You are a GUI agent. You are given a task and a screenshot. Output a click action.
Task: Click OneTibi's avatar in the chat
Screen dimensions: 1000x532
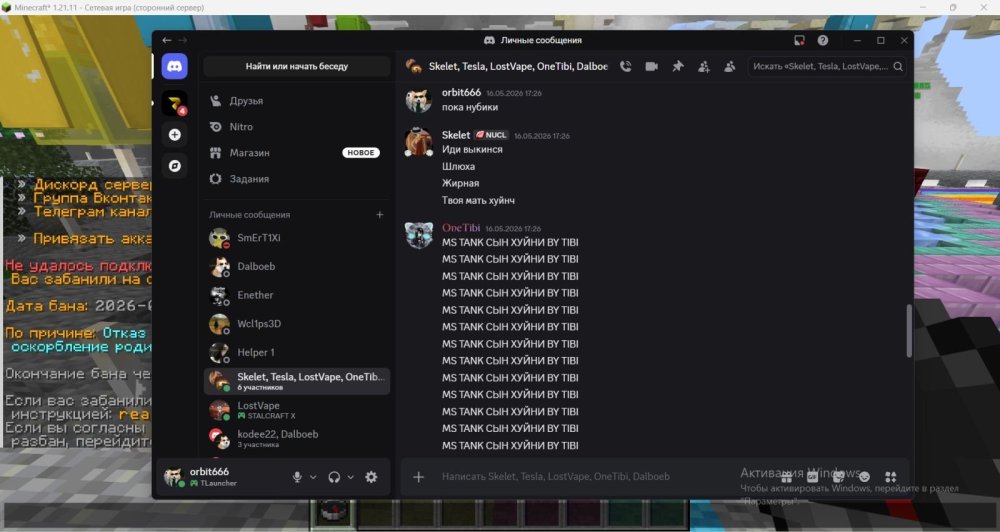pyautogui.click(x=419, y=235)
